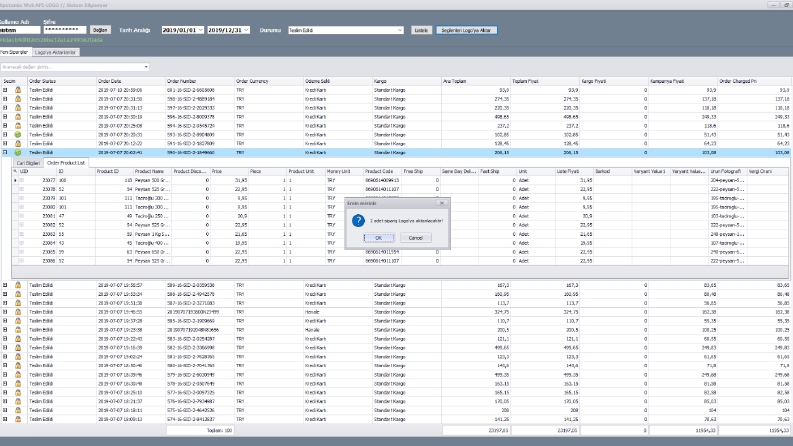This screenshot has height=446, width=793.
Task: Click the lock icon in the 19:53:24 order row
Action: [x=18, y=294]
